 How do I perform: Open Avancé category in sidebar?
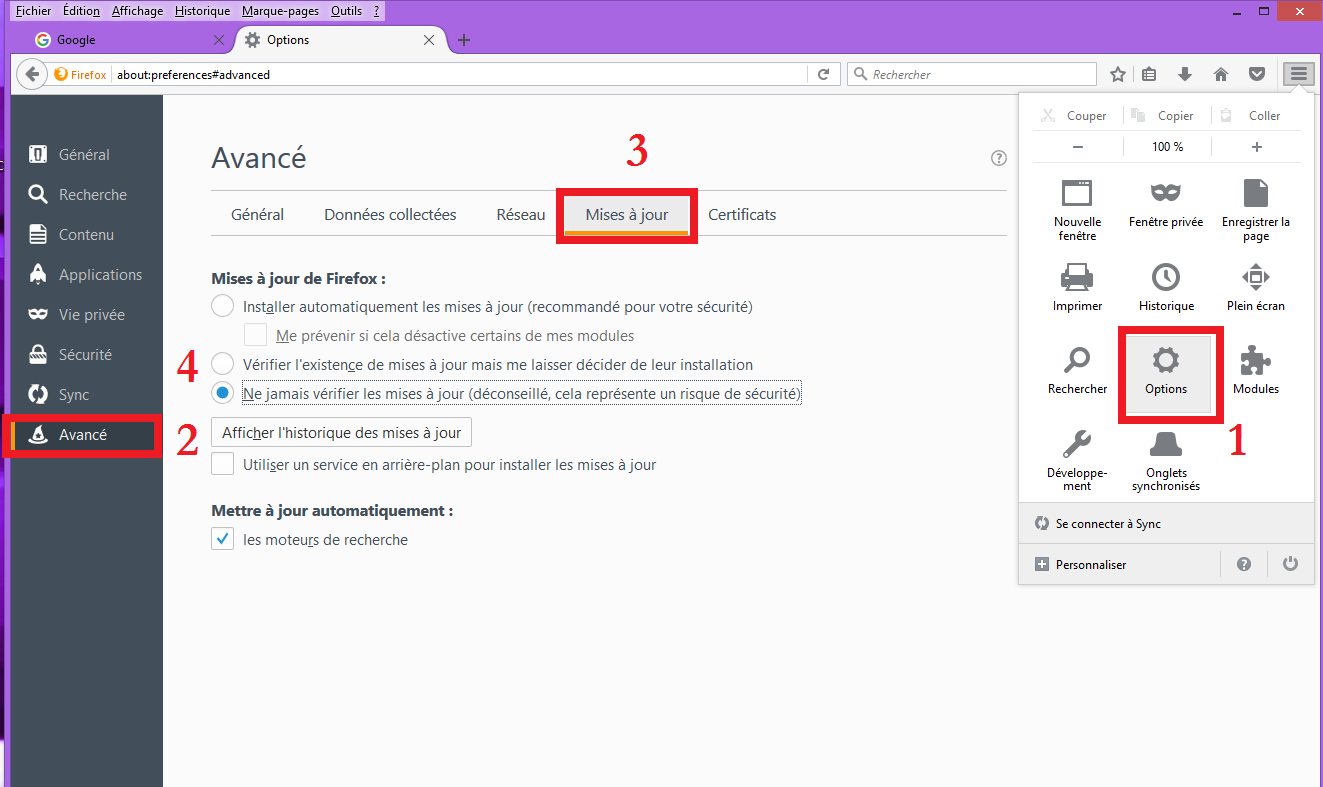point(85,435)
